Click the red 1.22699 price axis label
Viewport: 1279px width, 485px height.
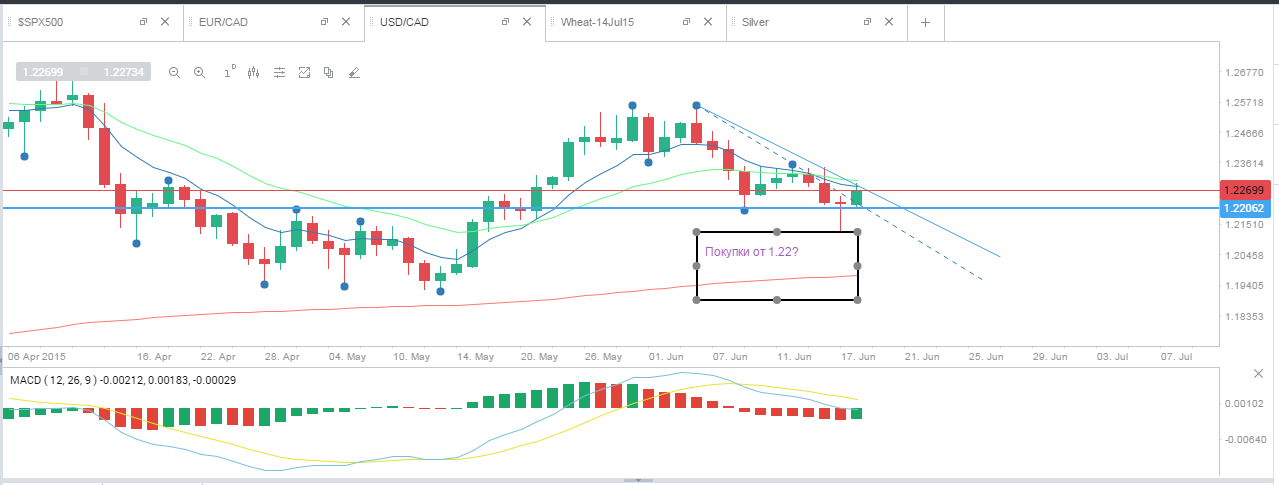pyautogui.click(x=1243, y=190)
